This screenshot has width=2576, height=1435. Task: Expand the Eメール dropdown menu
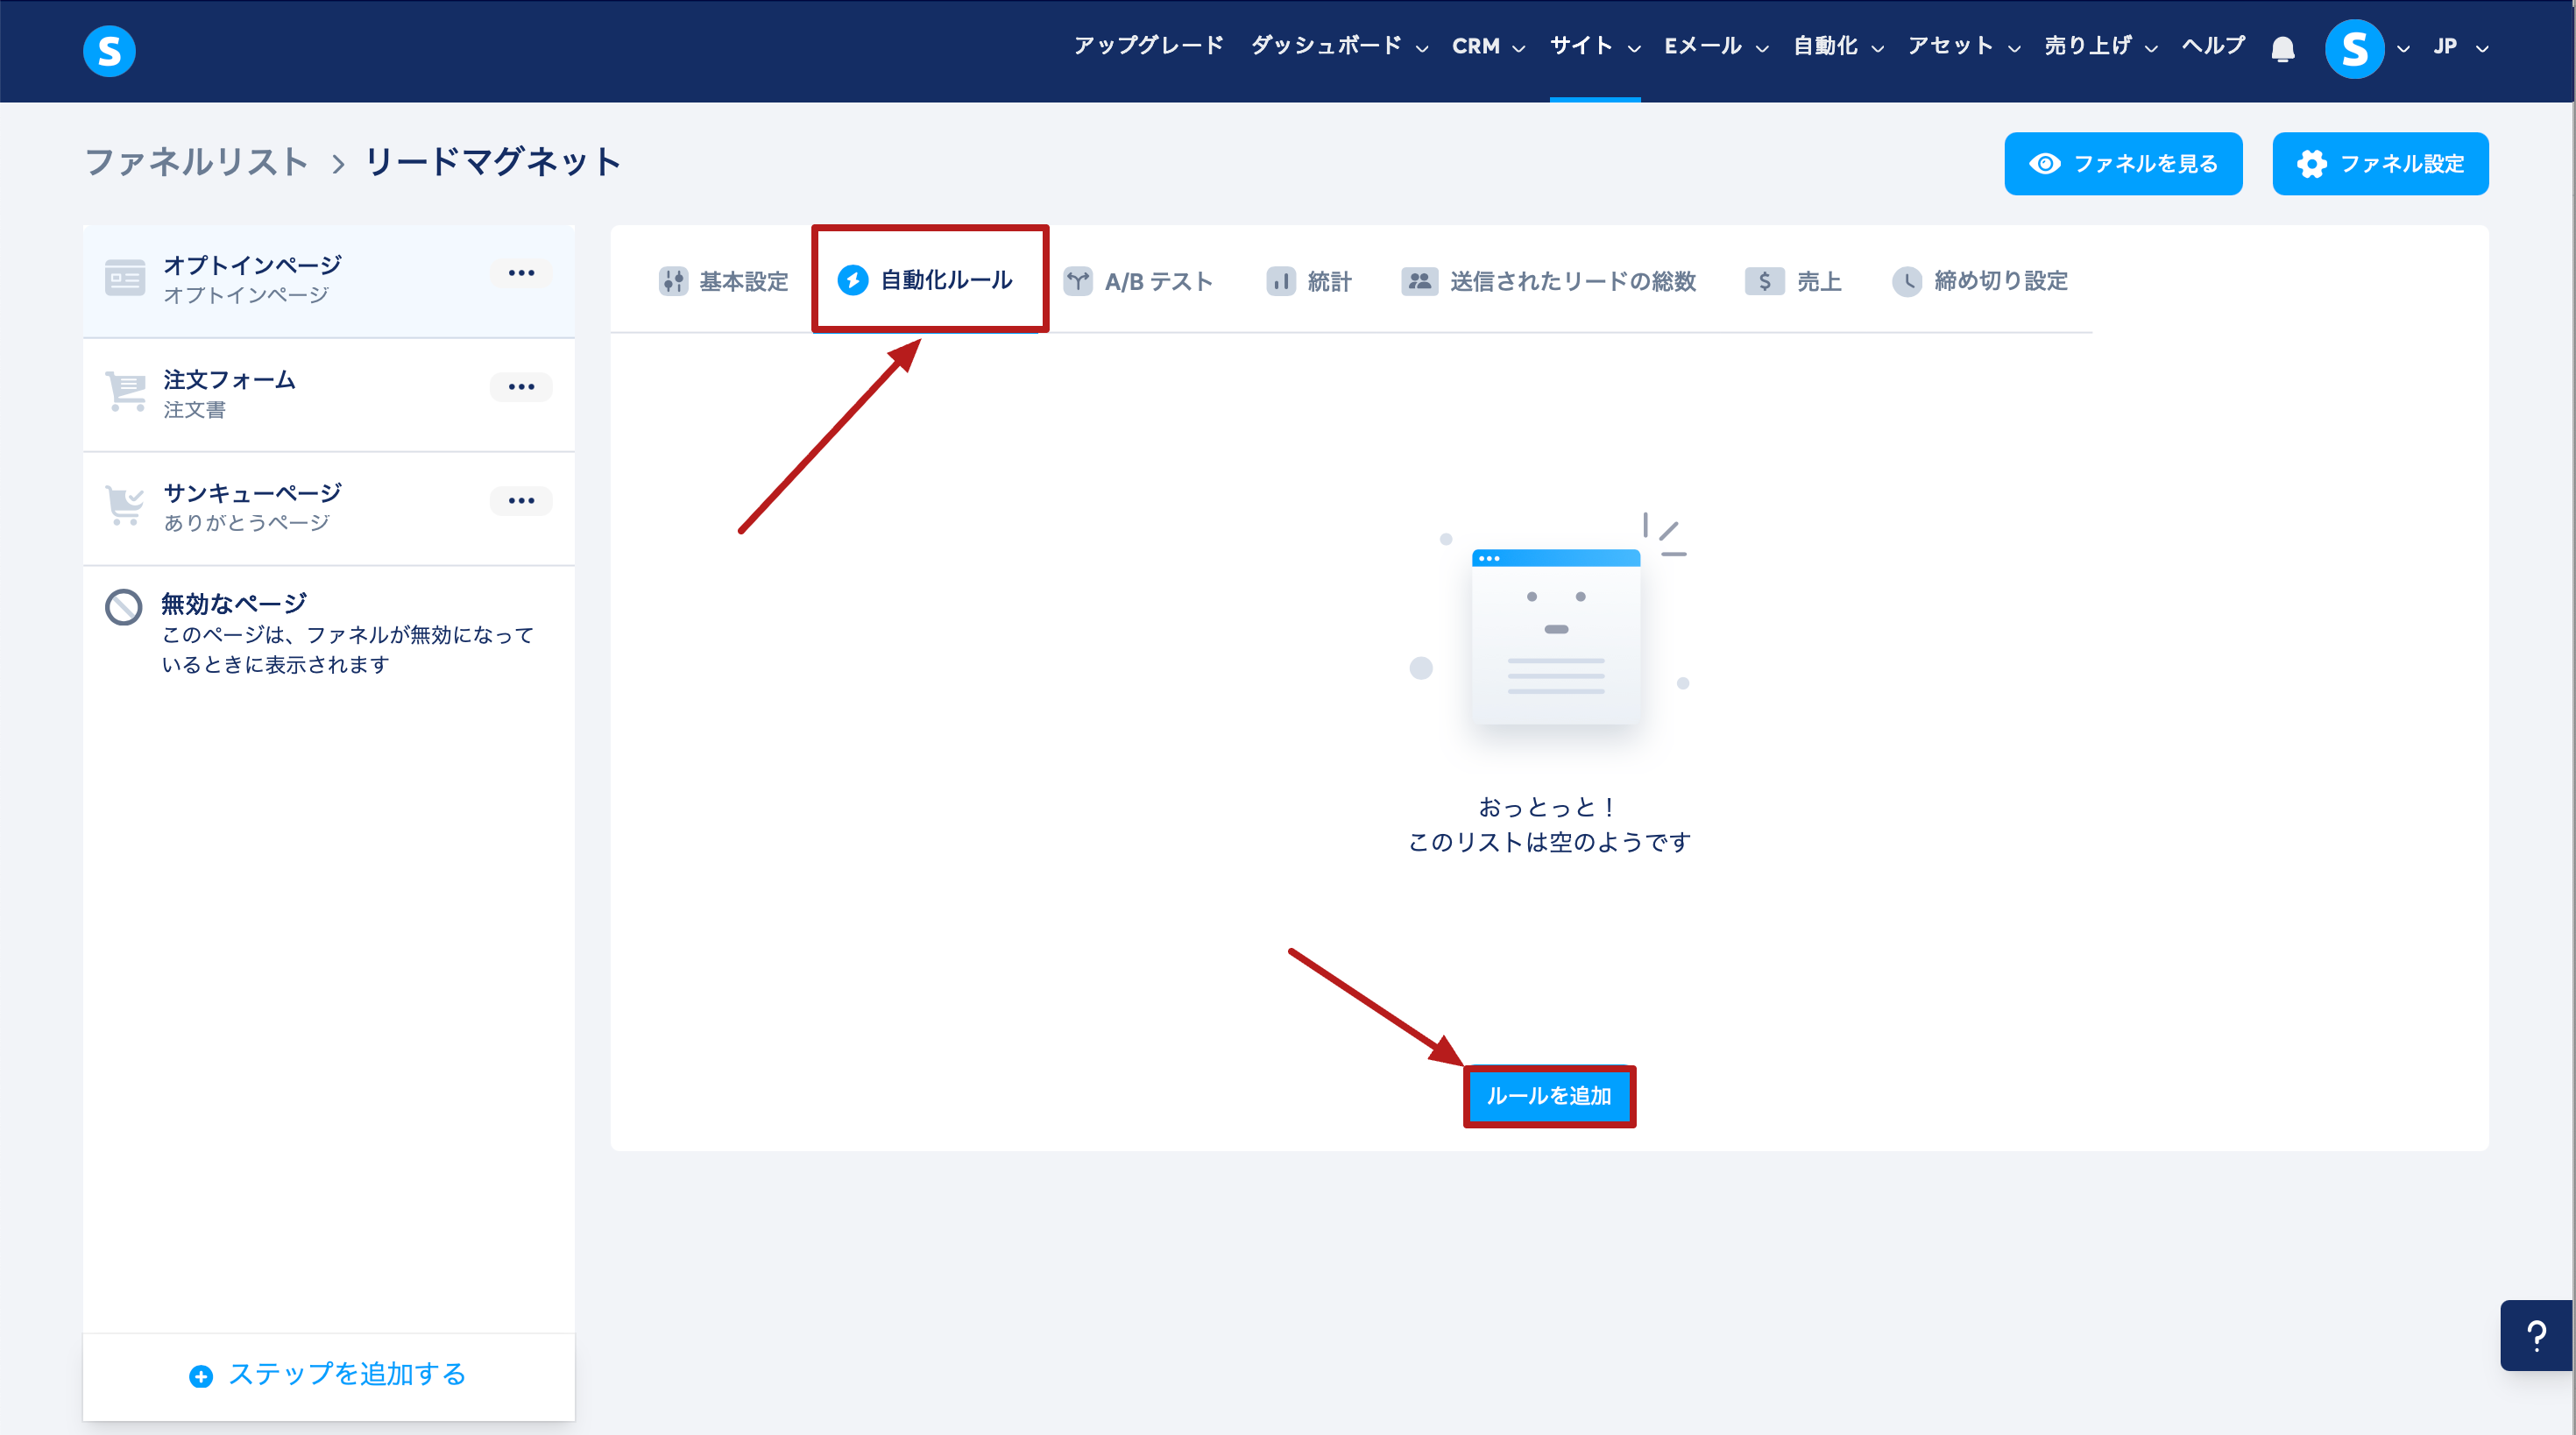(1715, 46)
